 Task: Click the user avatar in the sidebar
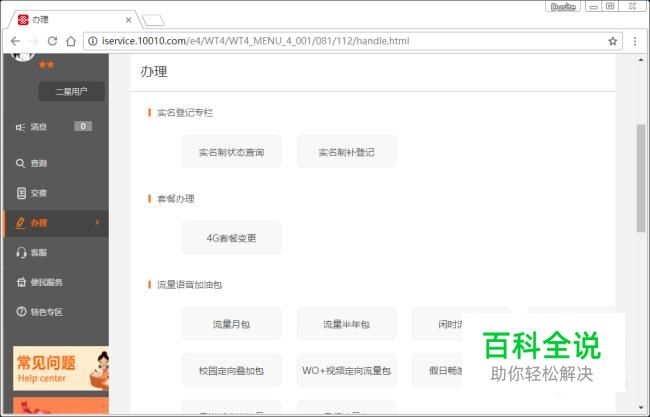(23, 57)
